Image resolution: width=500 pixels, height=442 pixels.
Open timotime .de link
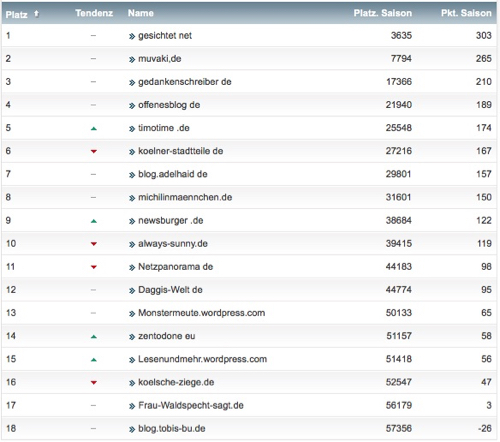click(x=164, y=128)
